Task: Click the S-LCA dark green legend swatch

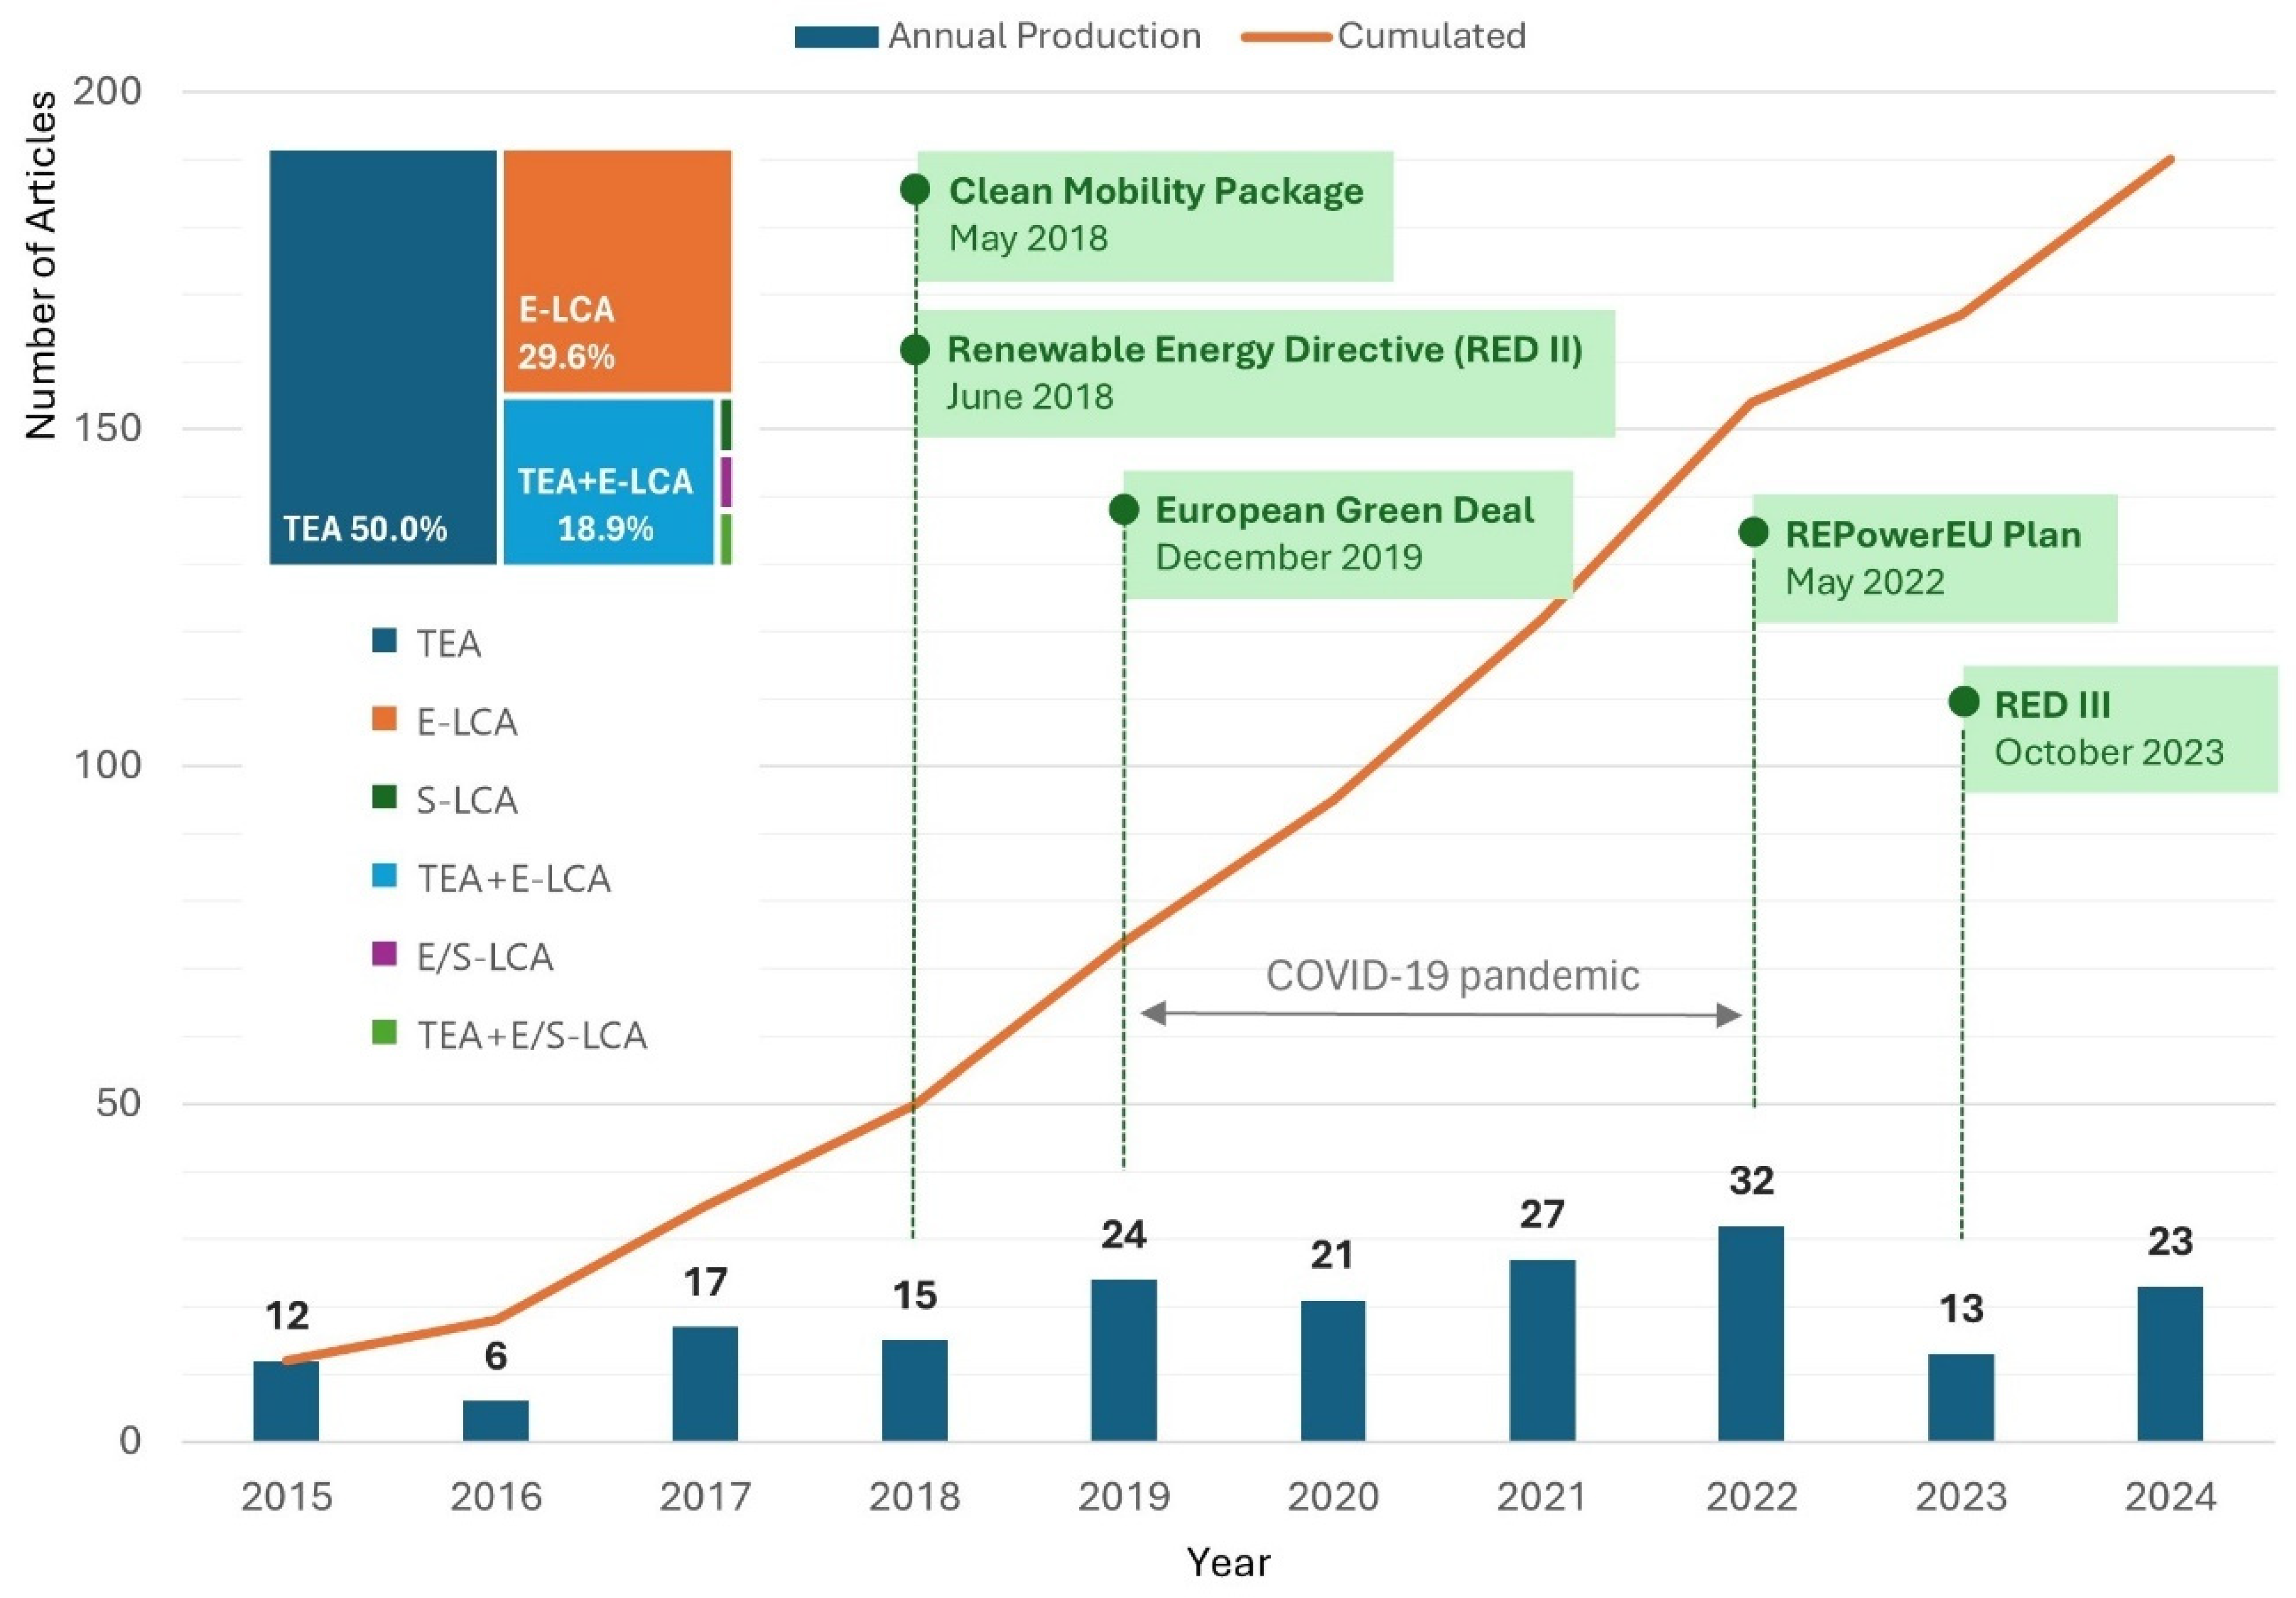Action: [385, 797]
